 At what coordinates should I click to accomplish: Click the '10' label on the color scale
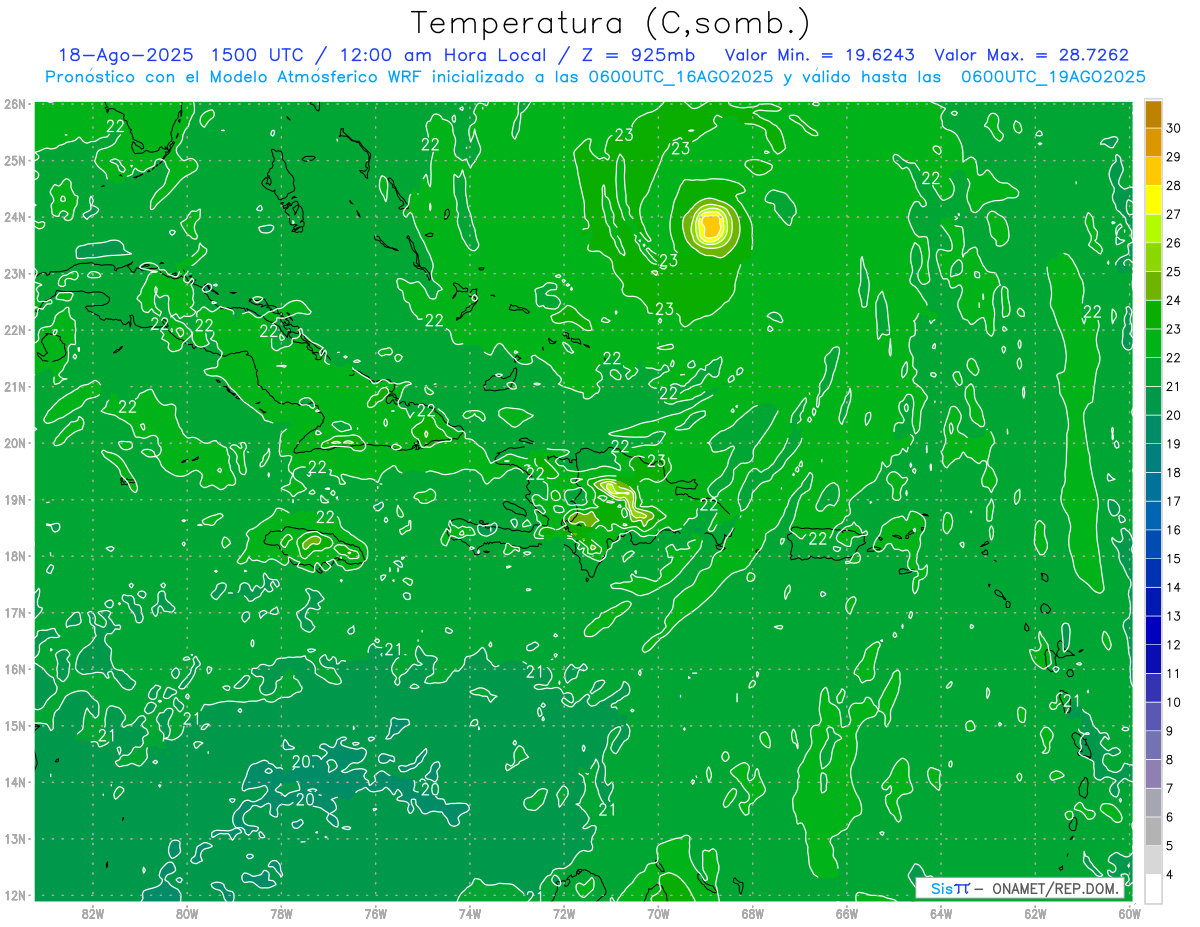(x=1173, y=702)
